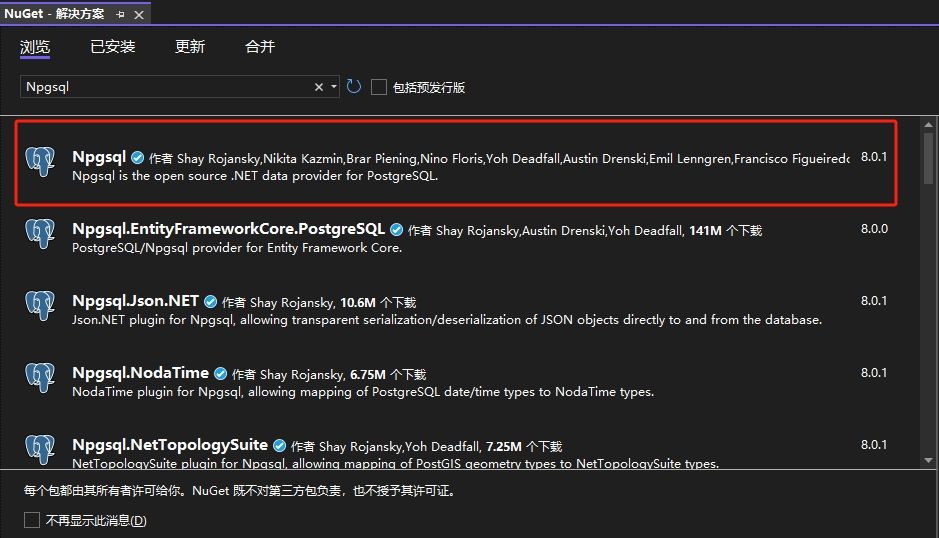Screen dimensions: 939x538
Task: Click version 8.0.1 on Npgsql.NetTopologySuite row
Action: 874,445
